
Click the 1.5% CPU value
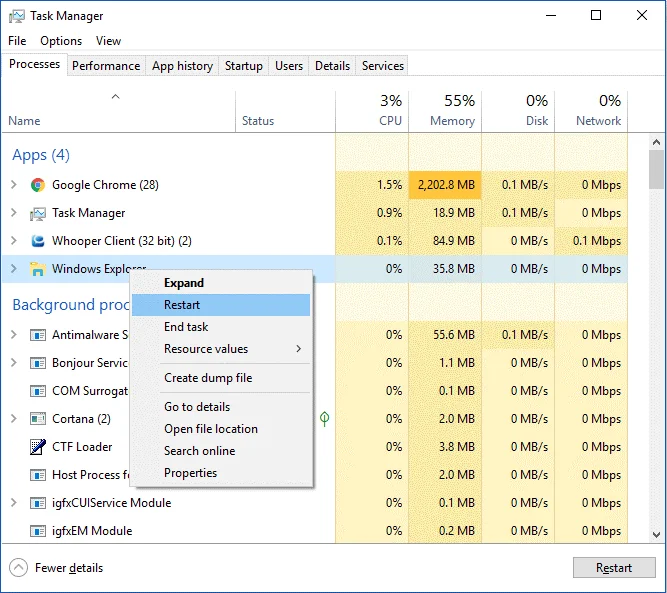pyautogui.click(x=389, y=185)
